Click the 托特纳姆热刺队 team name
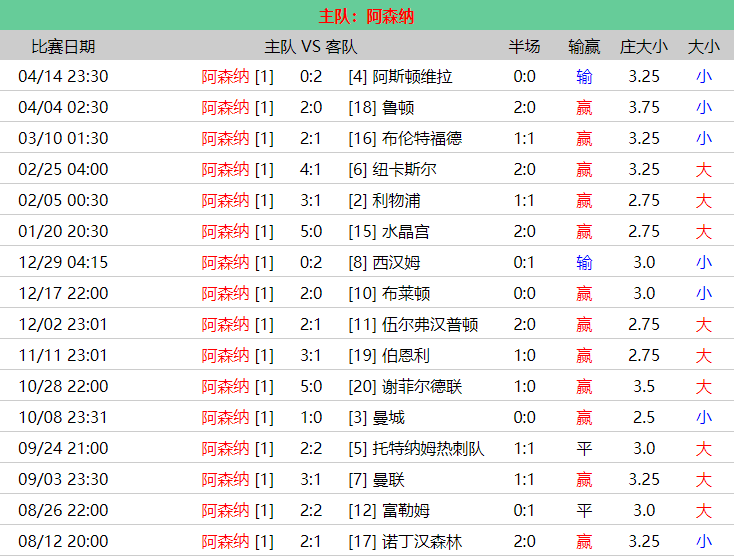The width and height of the screenshot is (735, 558). pyautogui.click(x=428, y=448)
